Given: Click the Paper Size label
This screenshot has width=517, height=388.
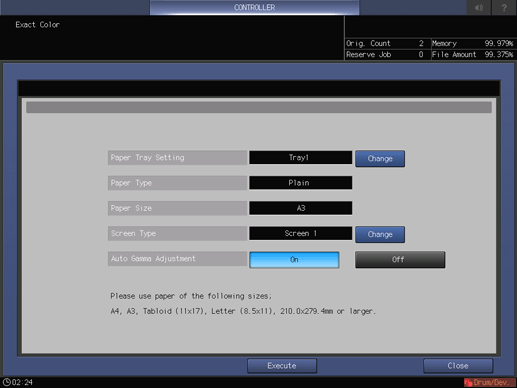Looking at the screenshot, I should [177, 208].
